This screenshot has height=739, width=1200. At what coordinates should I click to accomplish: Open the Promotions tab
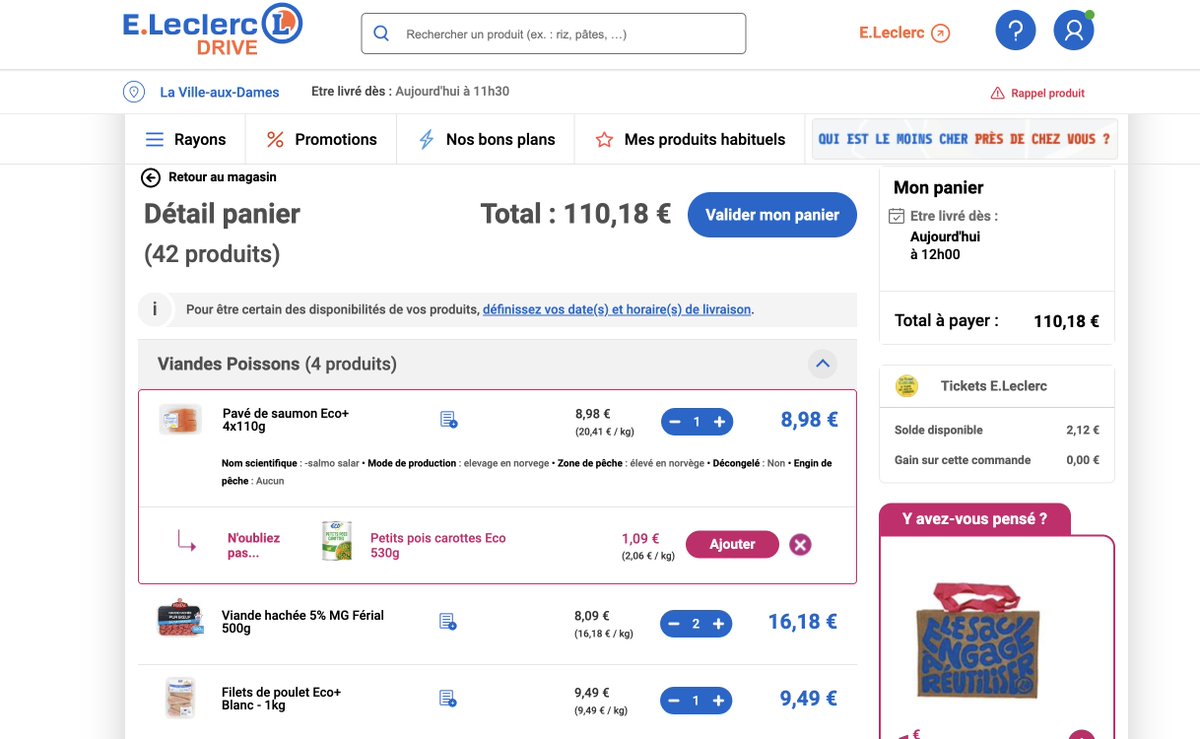point(321,139)
